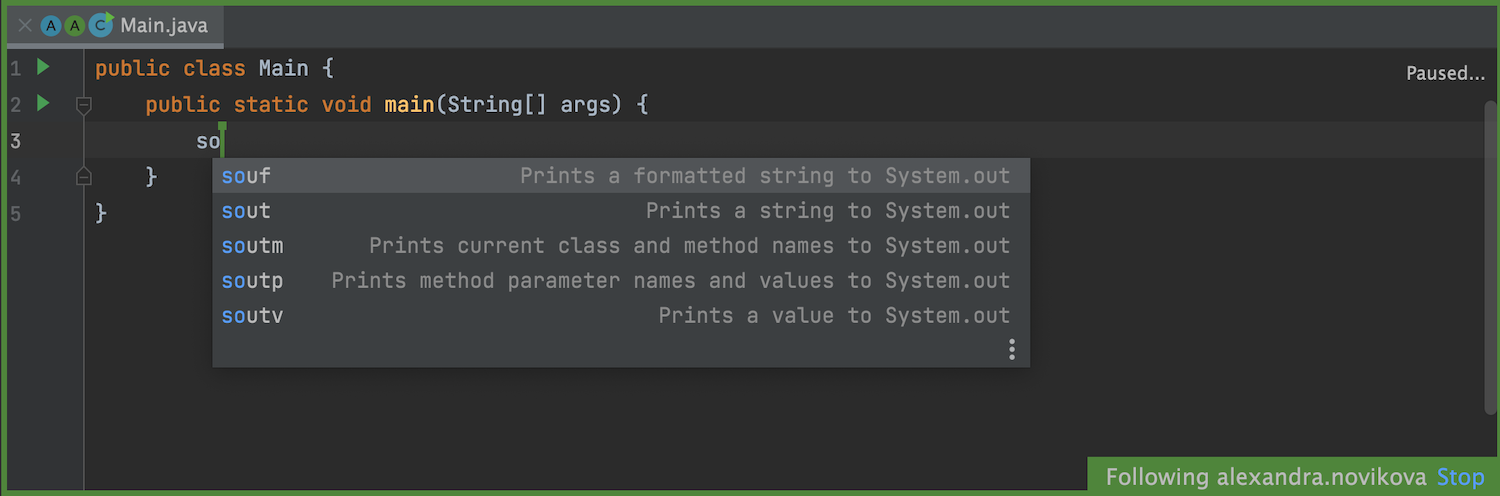Select the Main.java editor tab
This screenshot has height=496, width=1500.
(x=164, y=26)
